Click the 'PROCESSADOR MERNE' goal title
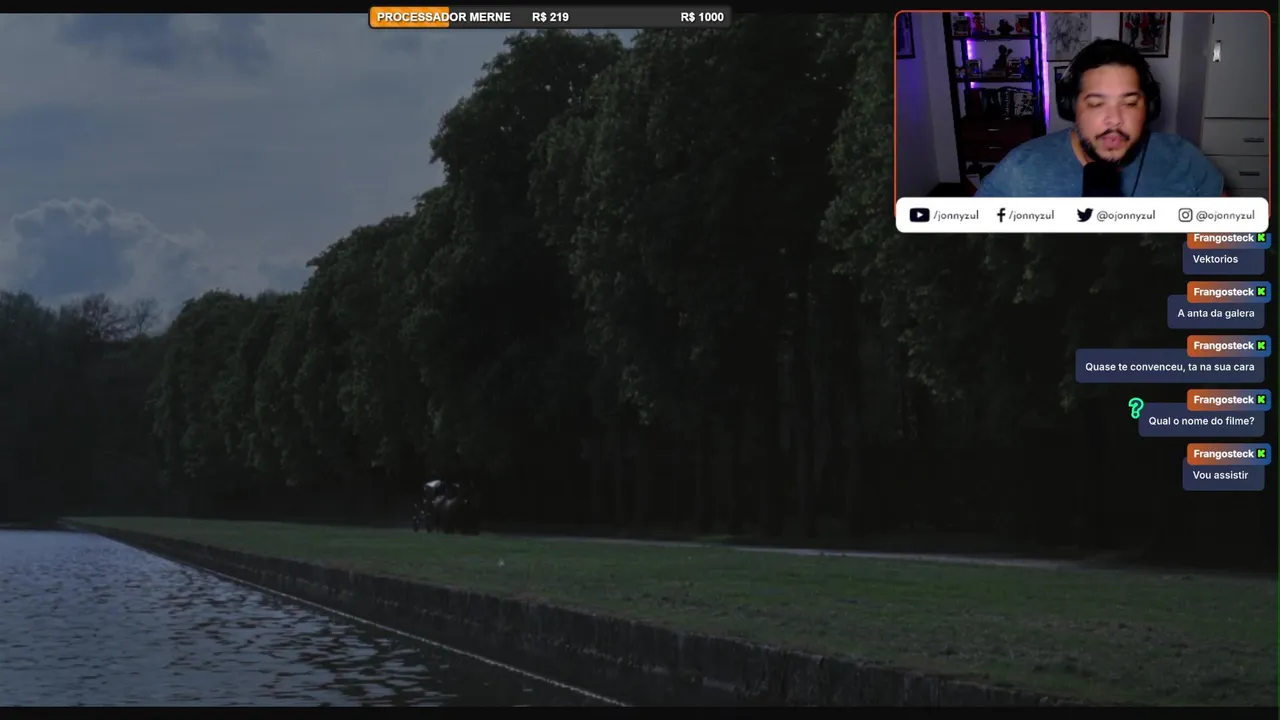This screenshot has height=720, width=1280. pyautogui.click(x=443, y=17)
